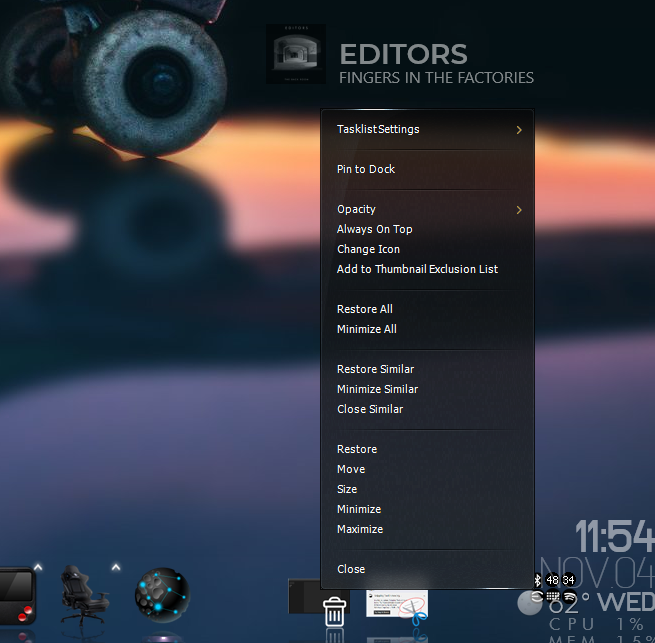Click the Bluetooth tray icon
655x643 pixels.
tap(537, 580)
